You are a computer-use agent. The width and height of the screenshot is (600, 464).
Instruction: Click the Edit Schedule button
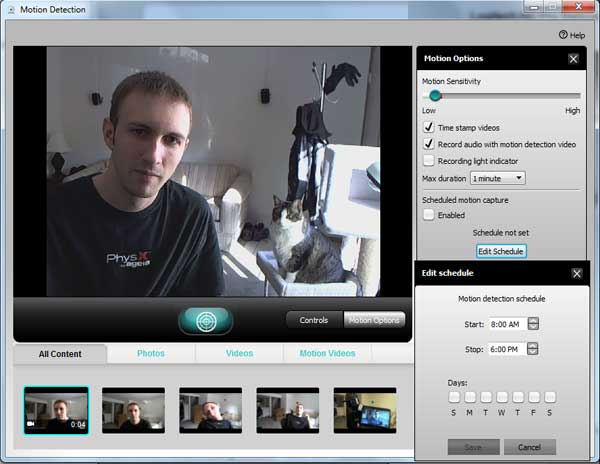tap(501, 251)
